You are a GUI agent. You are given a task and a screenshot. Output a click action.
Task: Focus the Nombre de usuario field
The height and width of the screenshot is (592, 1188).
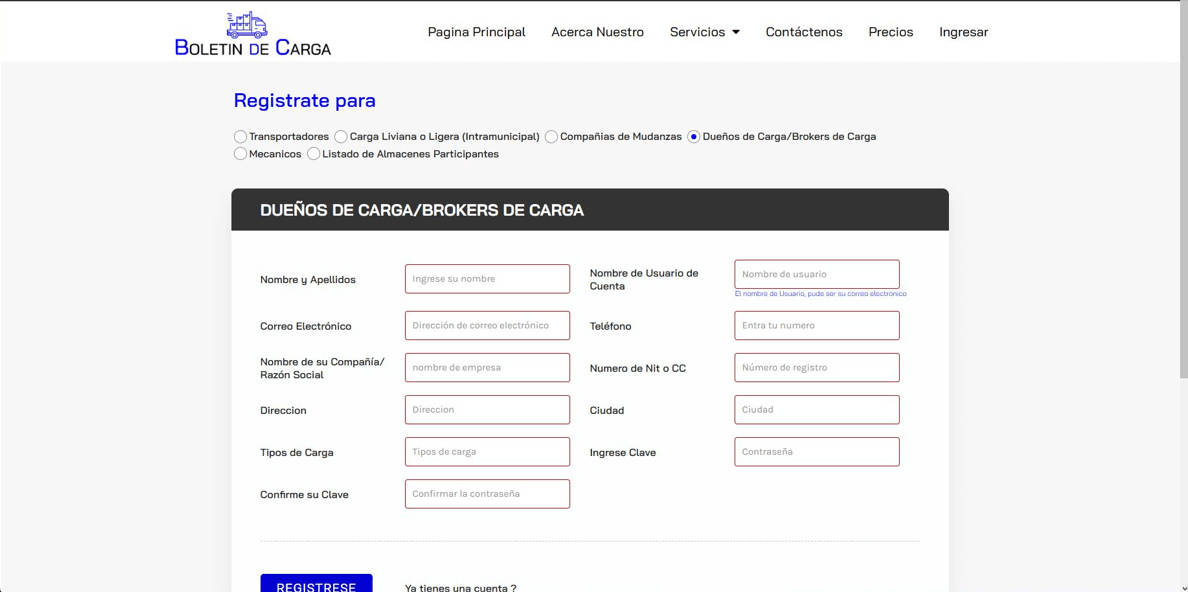[816, 274]
